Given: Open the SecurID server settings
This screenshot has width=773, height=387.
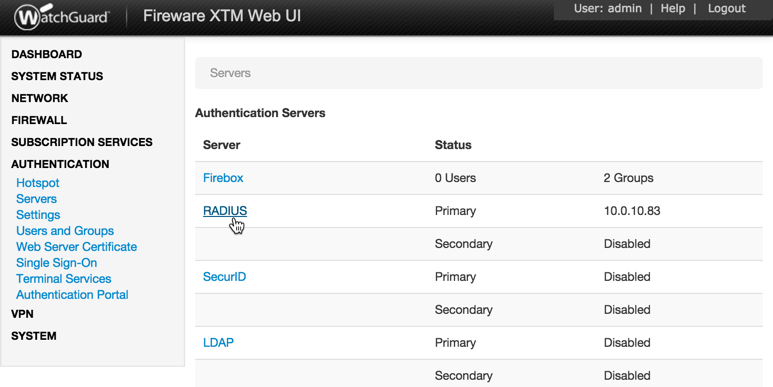Looking at the screenshot, I should pyautogui.click(x=224, y=277).
